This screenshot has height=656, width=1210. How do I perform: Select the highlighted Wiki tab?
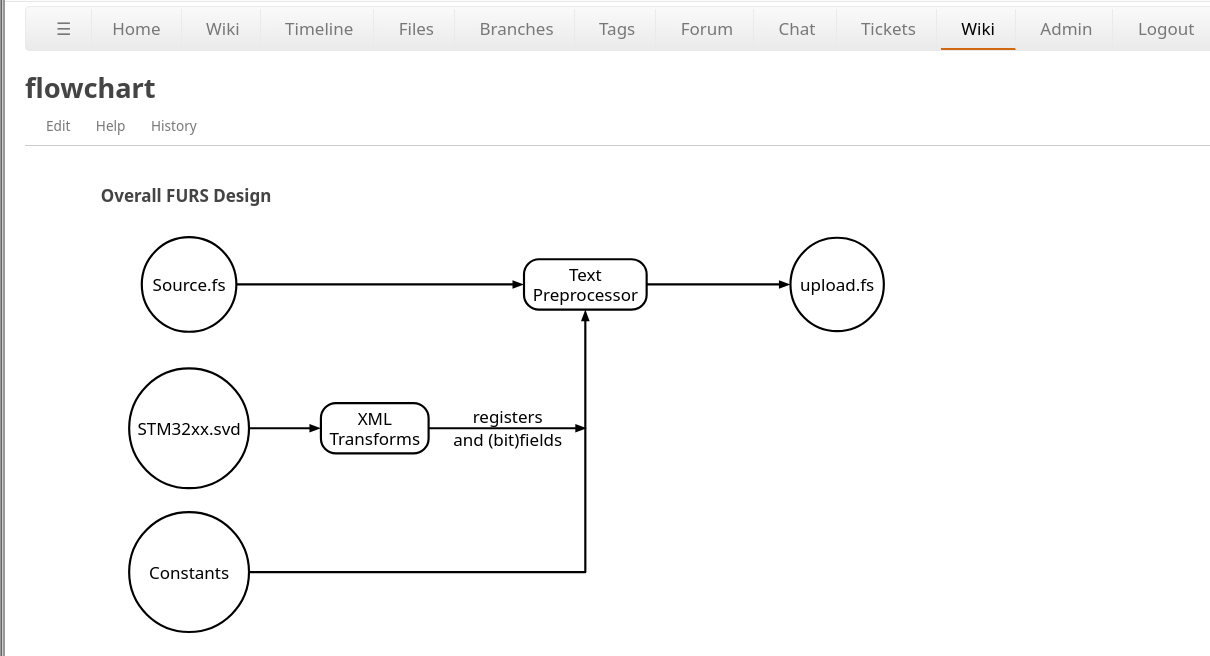tap(977, 29)
